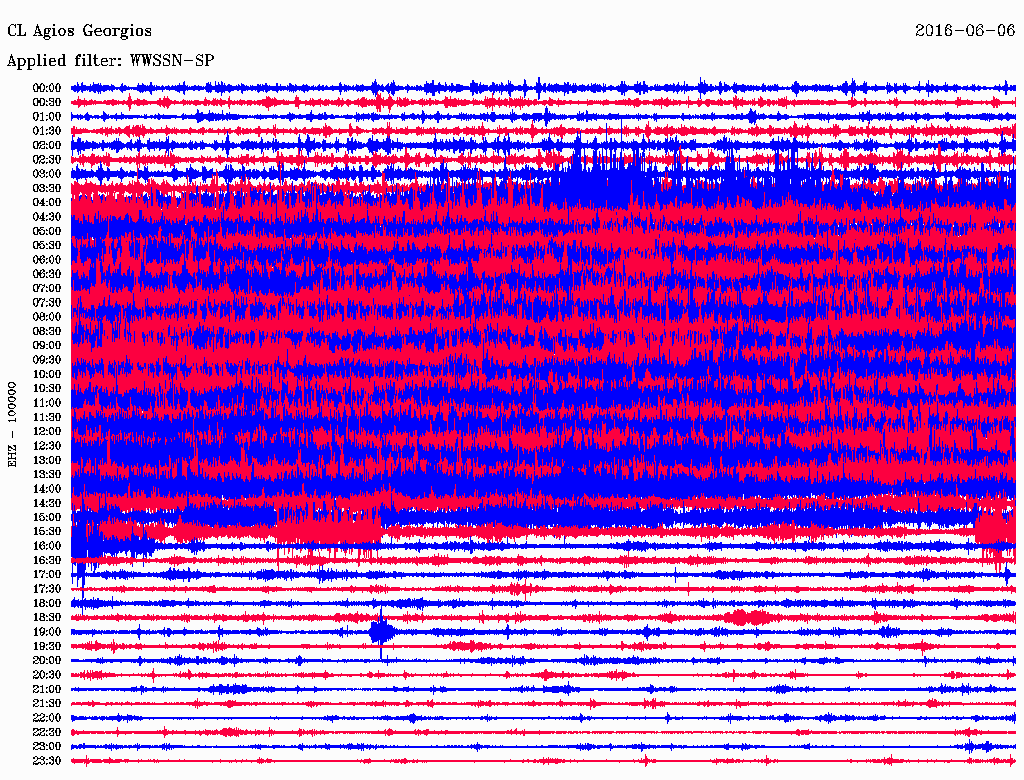Click the station title 'CL Agios Georgios'
1024x780 pixels.
click(80, 31)
